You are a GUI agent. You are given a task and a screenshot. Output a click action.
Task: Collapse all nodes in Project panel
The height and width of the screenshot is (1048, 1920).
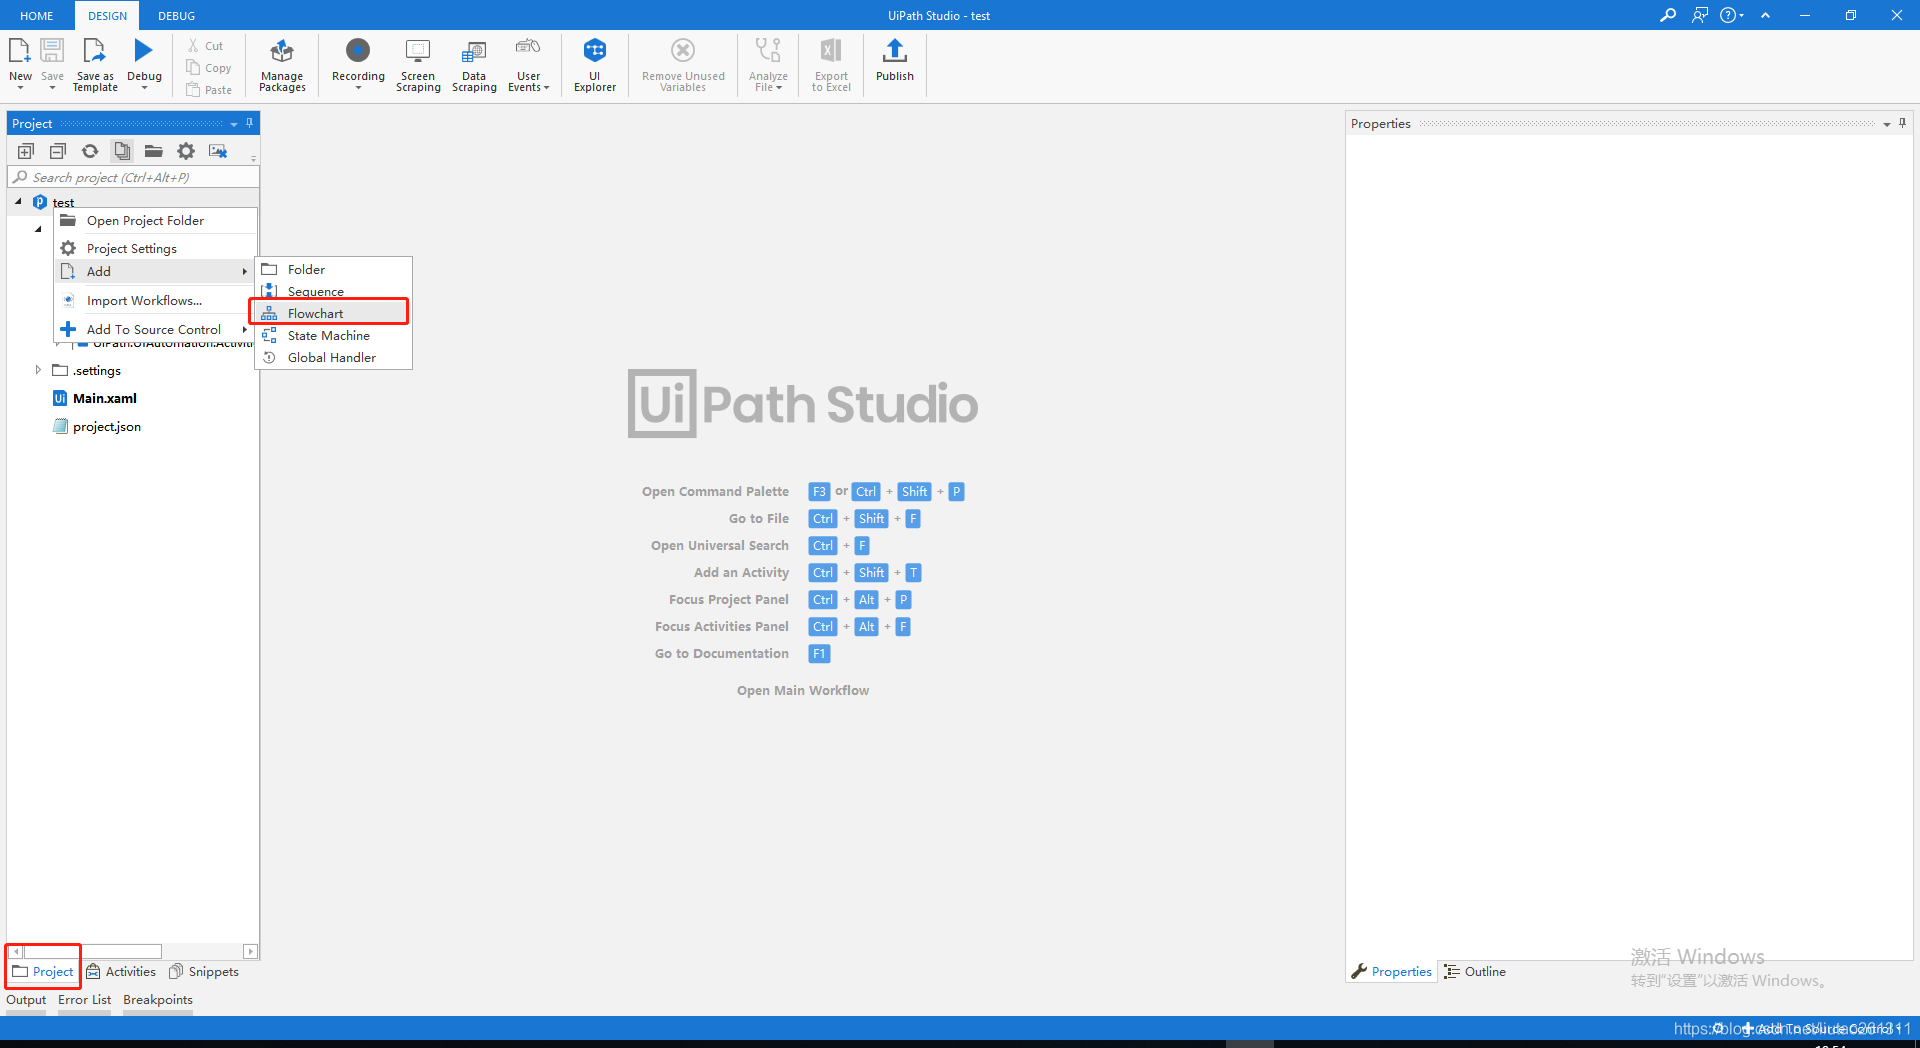click(x=57, y=151)
